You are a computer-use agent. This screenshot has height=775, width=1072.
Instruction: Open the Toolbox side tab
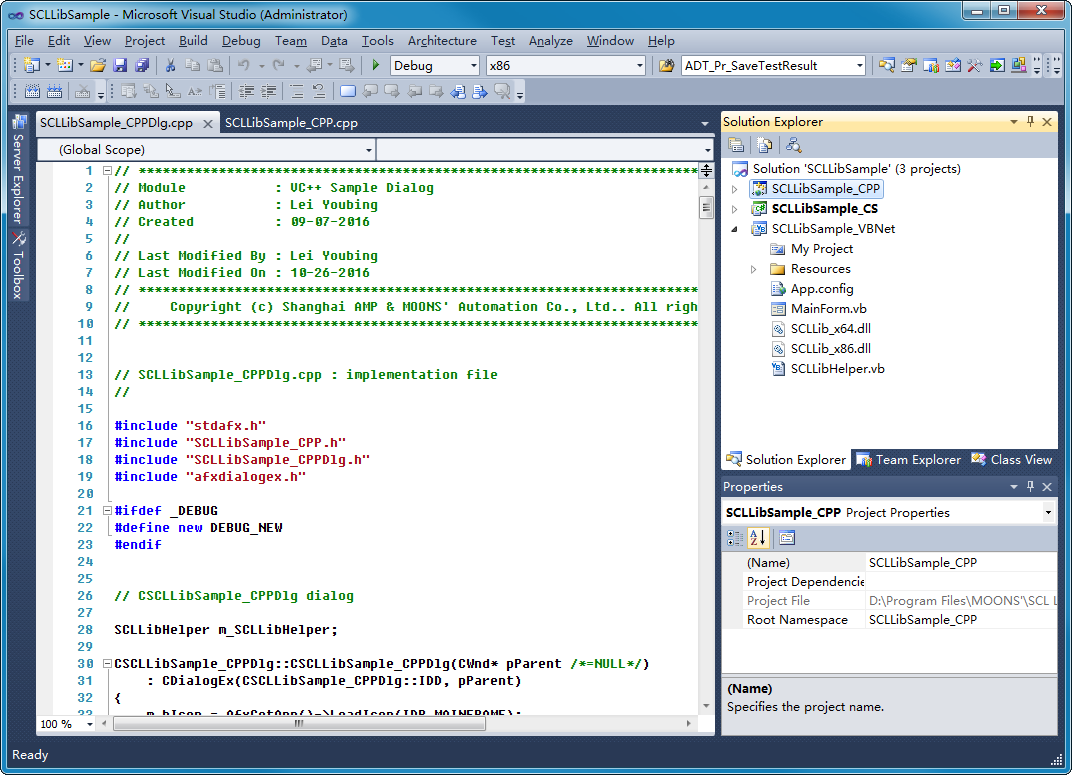click(18, 265)
